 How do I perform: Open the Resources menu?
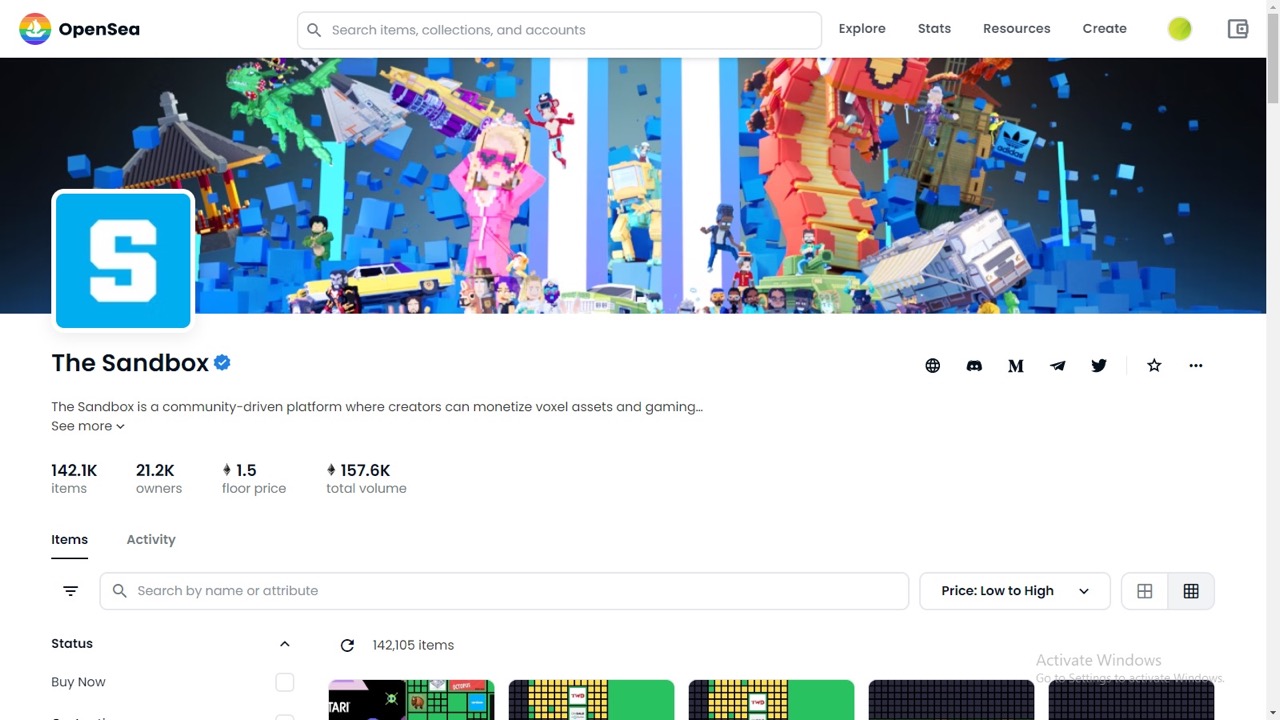point(1016,29)
